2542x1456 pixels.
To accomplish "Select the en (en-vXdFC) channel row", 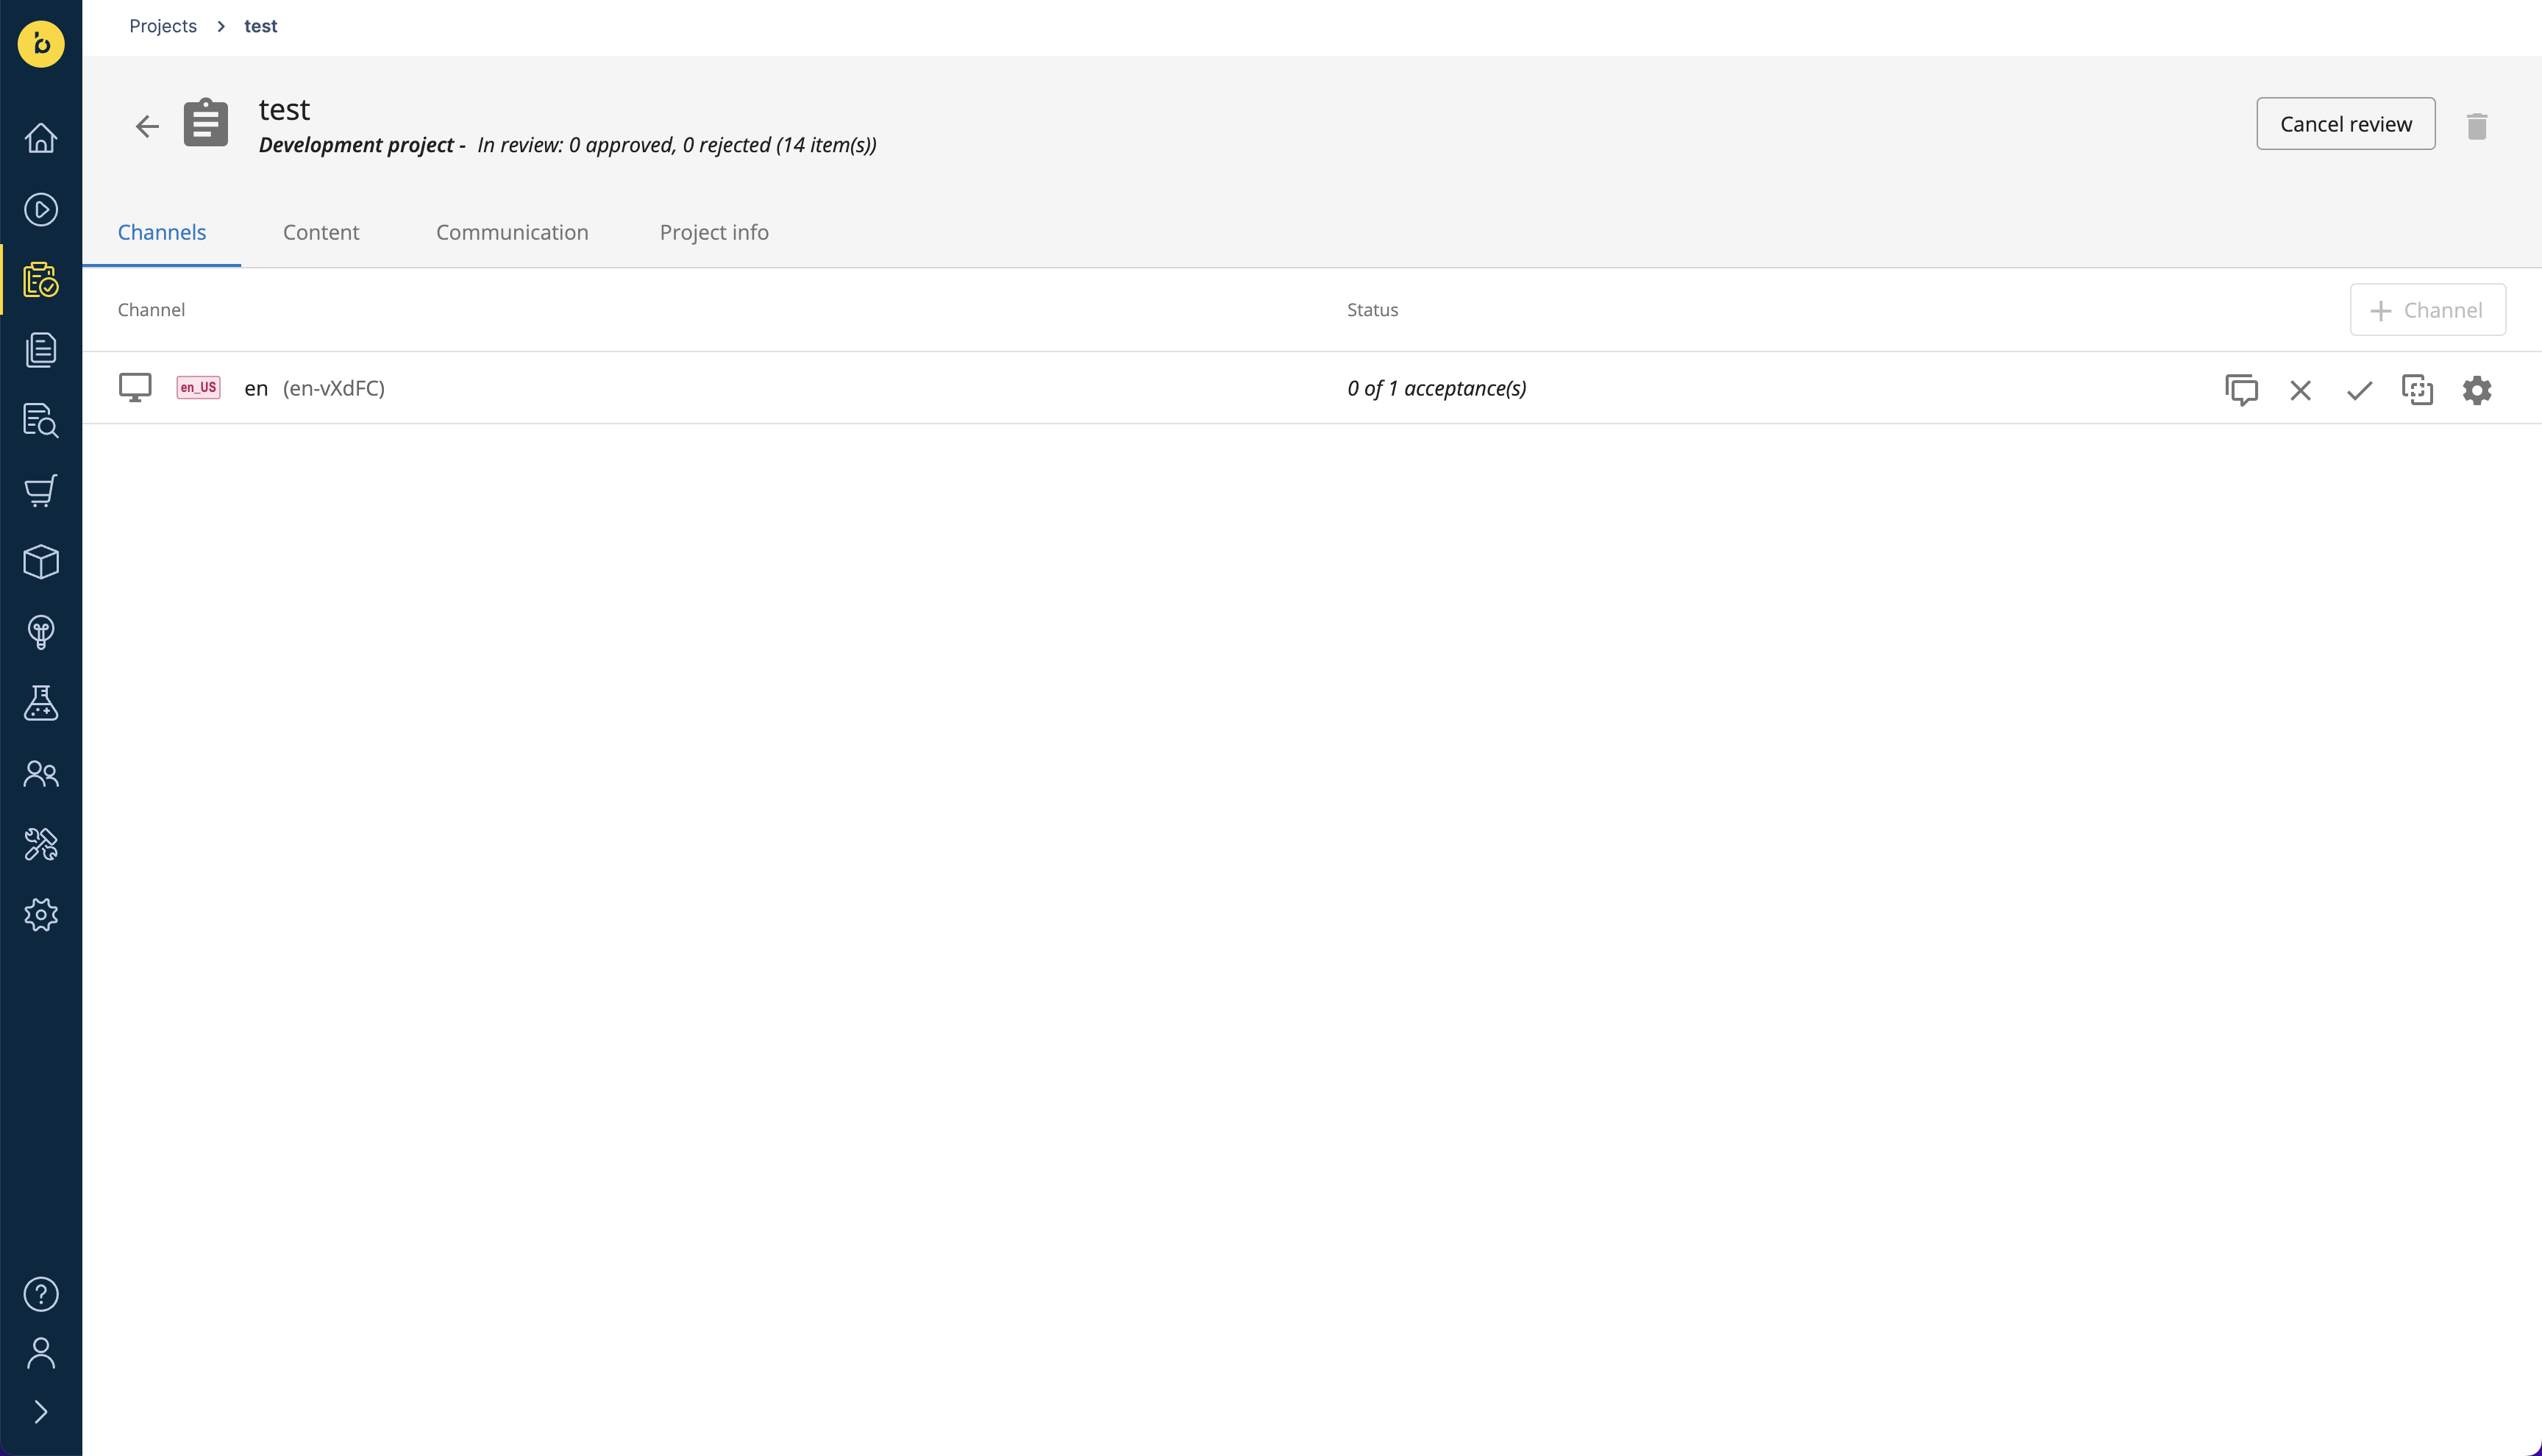I will pyautogui.click(x=1312, y=388).
